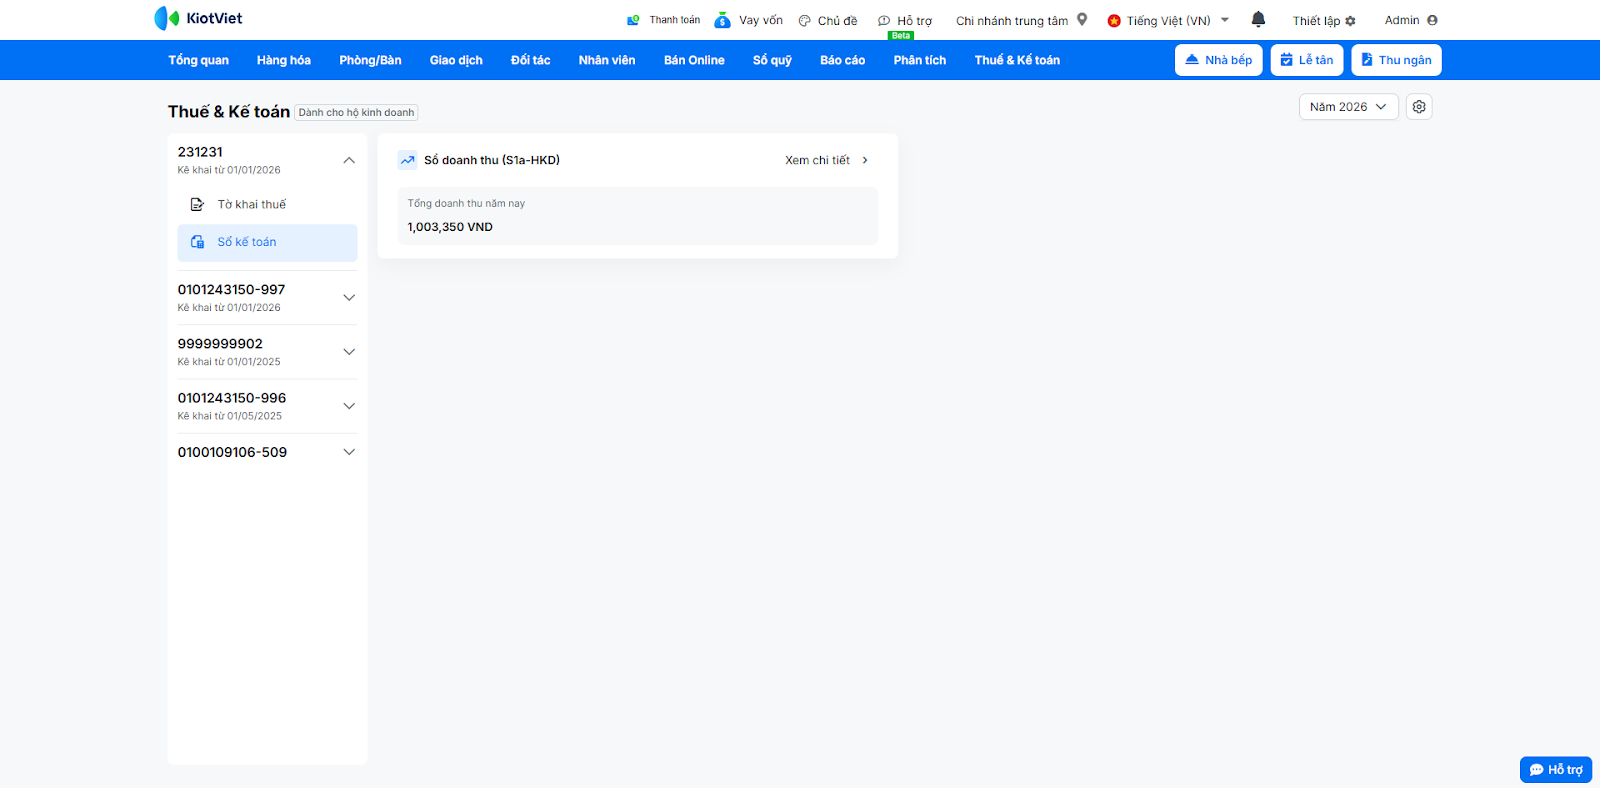
Task: Click the Beta badge under Hỗ trợ
Action: [x=901, y=36]
